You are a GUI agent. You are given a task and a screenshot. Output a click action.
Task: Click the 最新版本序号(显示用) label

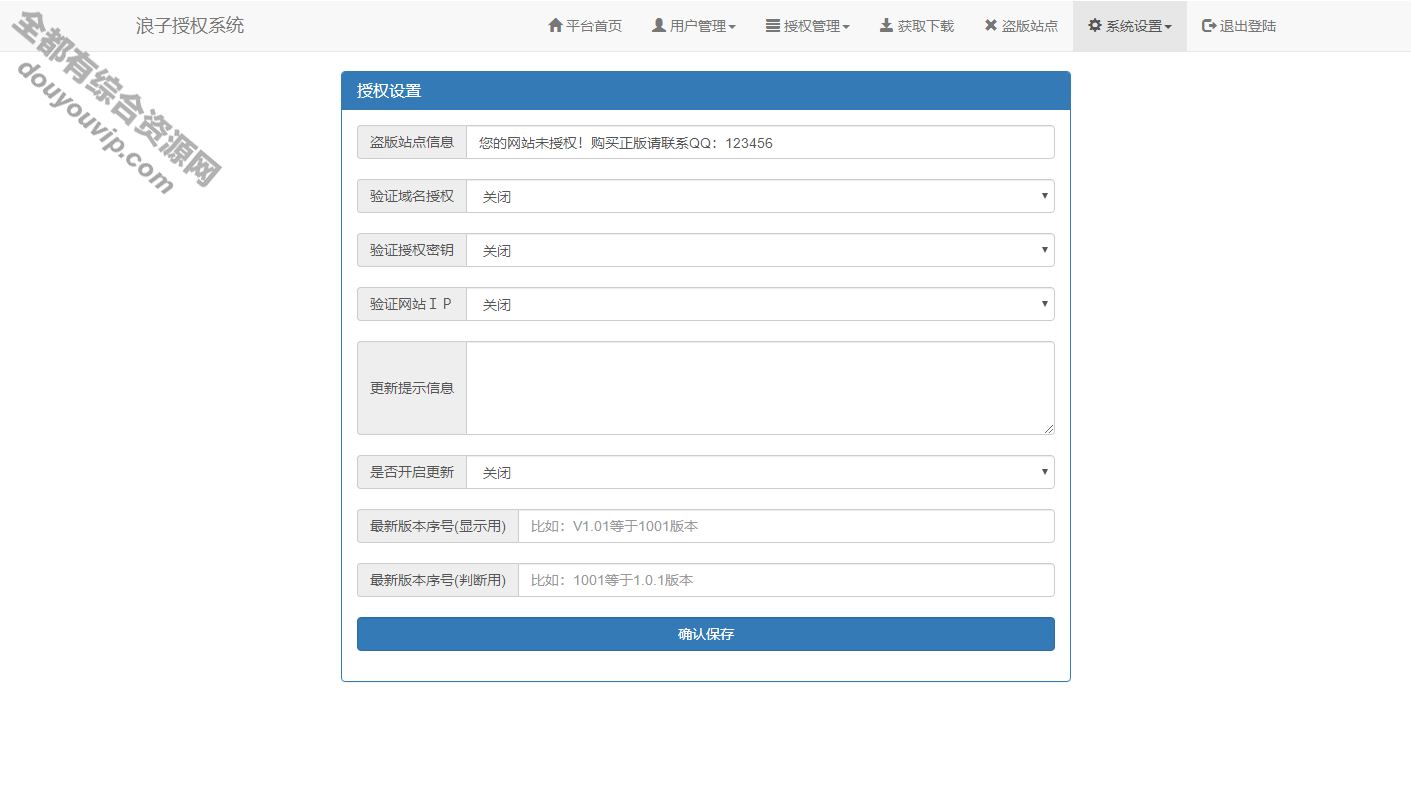(x=438, y=526)
